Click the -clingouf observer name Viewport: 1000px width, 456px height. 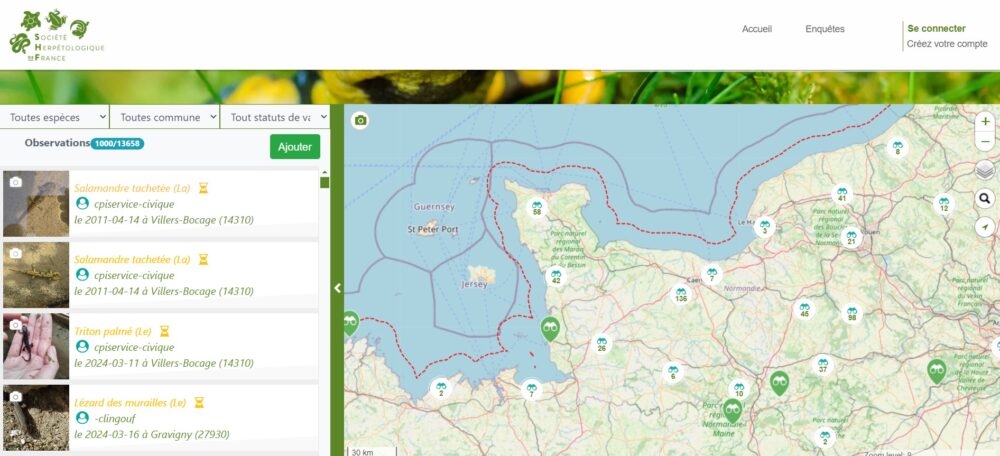115,418
